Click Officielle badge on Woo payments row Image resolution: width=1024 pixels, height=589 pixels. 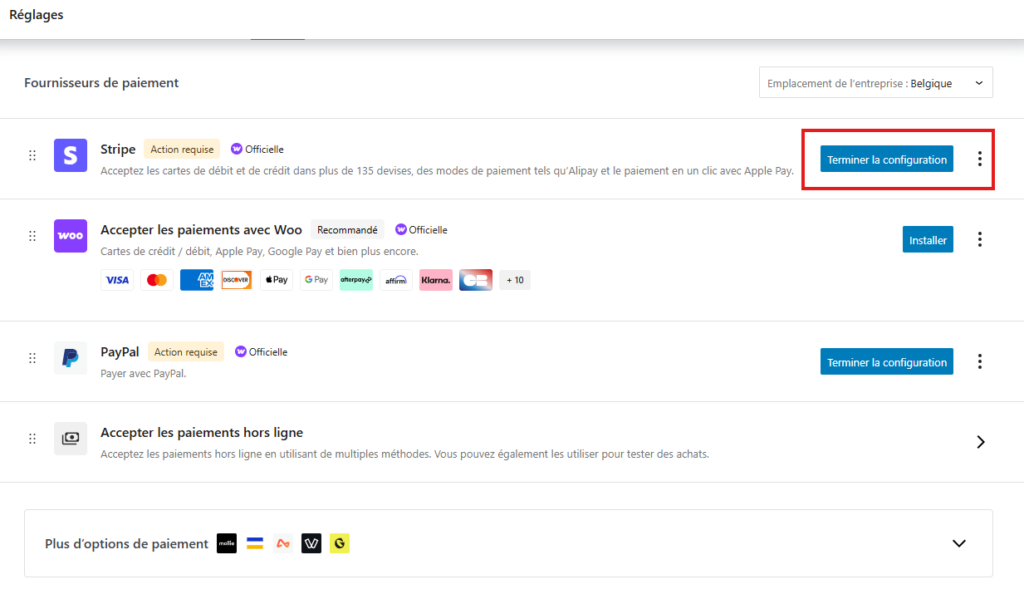point(421,230)
